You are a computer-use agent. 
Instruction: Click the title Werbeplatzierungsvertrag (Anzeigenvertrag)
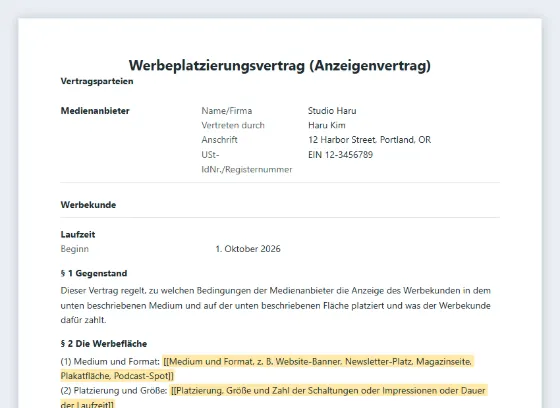(280, 65)
